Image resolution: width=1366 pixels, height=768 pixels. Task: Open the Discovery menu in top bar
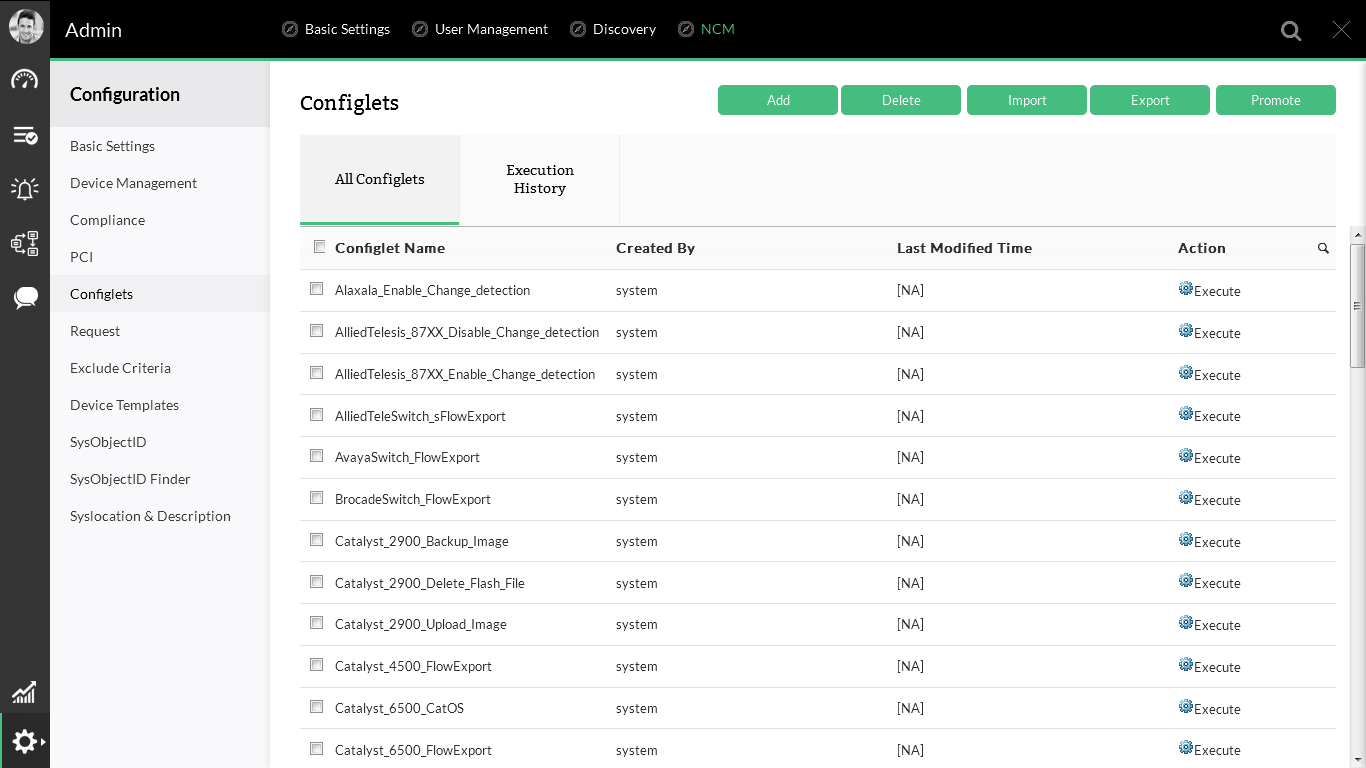click(x=623, y=29)
